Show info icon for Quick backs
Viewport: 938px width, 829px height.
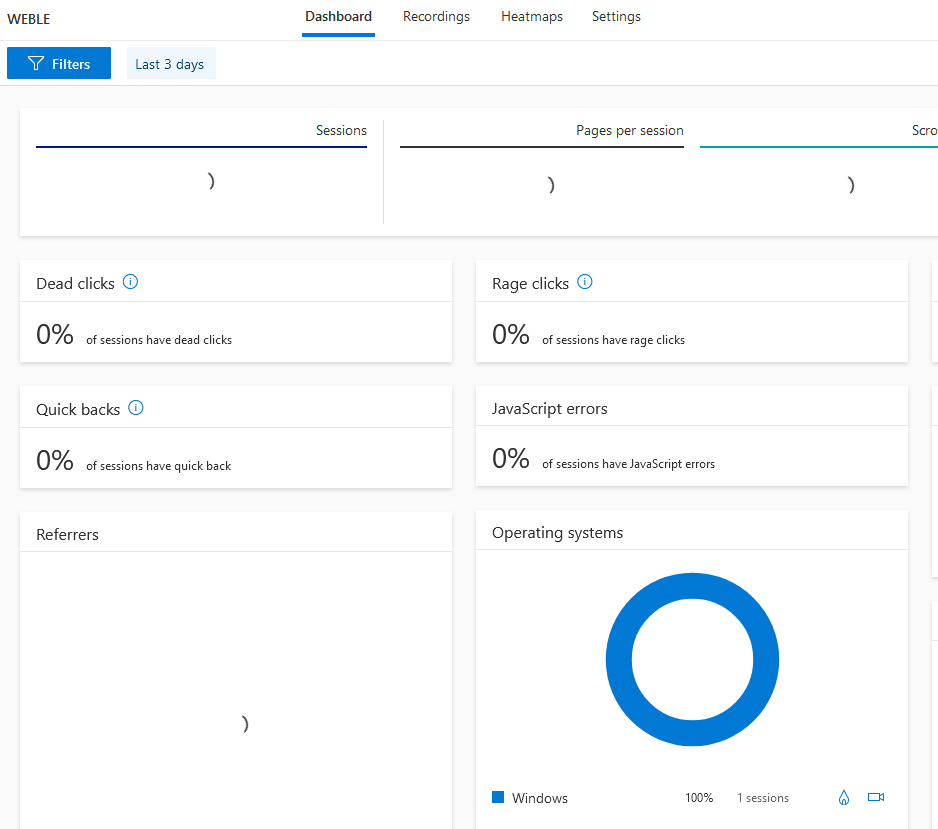136,408
